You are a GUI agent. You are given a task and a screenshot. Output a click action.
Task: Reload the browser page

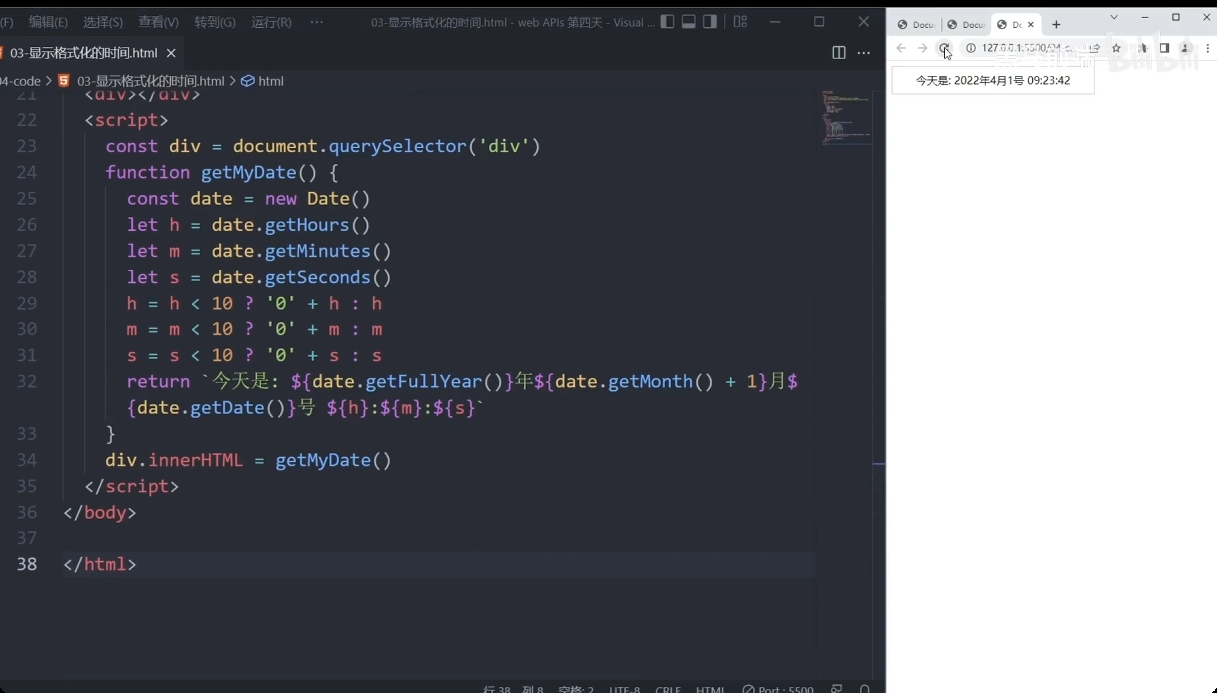943,48
